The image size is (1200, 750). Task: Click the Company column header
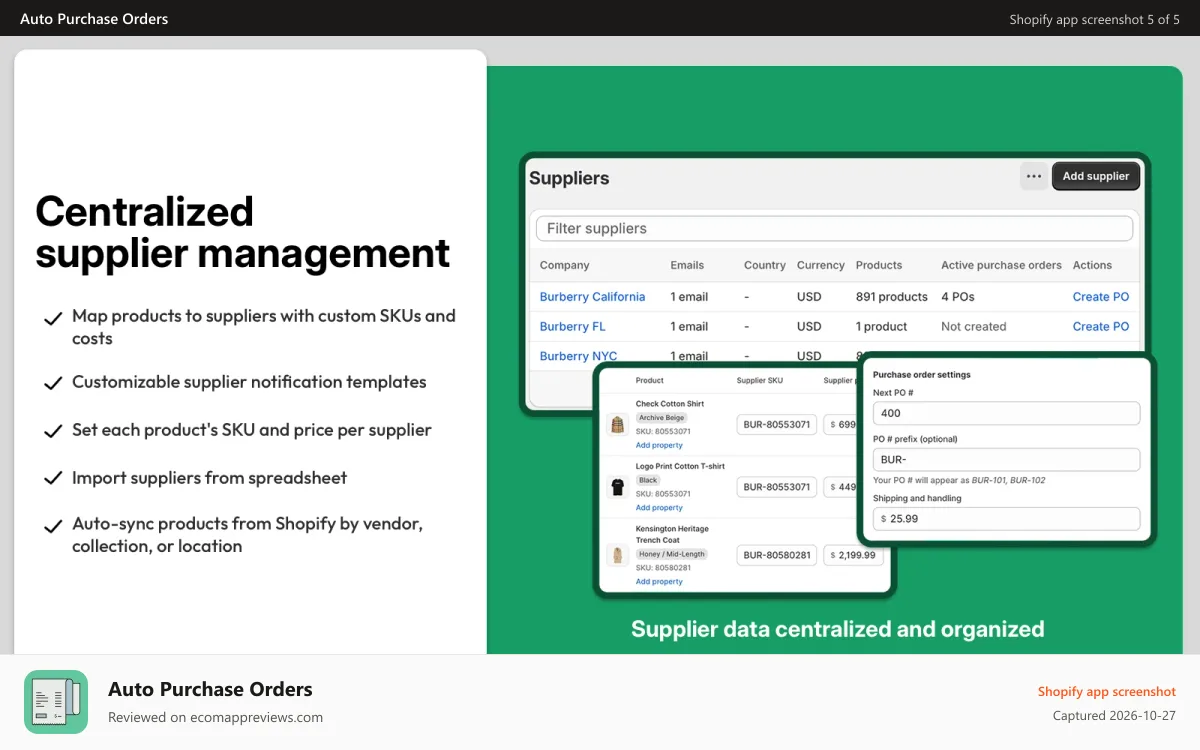[564, 265]
